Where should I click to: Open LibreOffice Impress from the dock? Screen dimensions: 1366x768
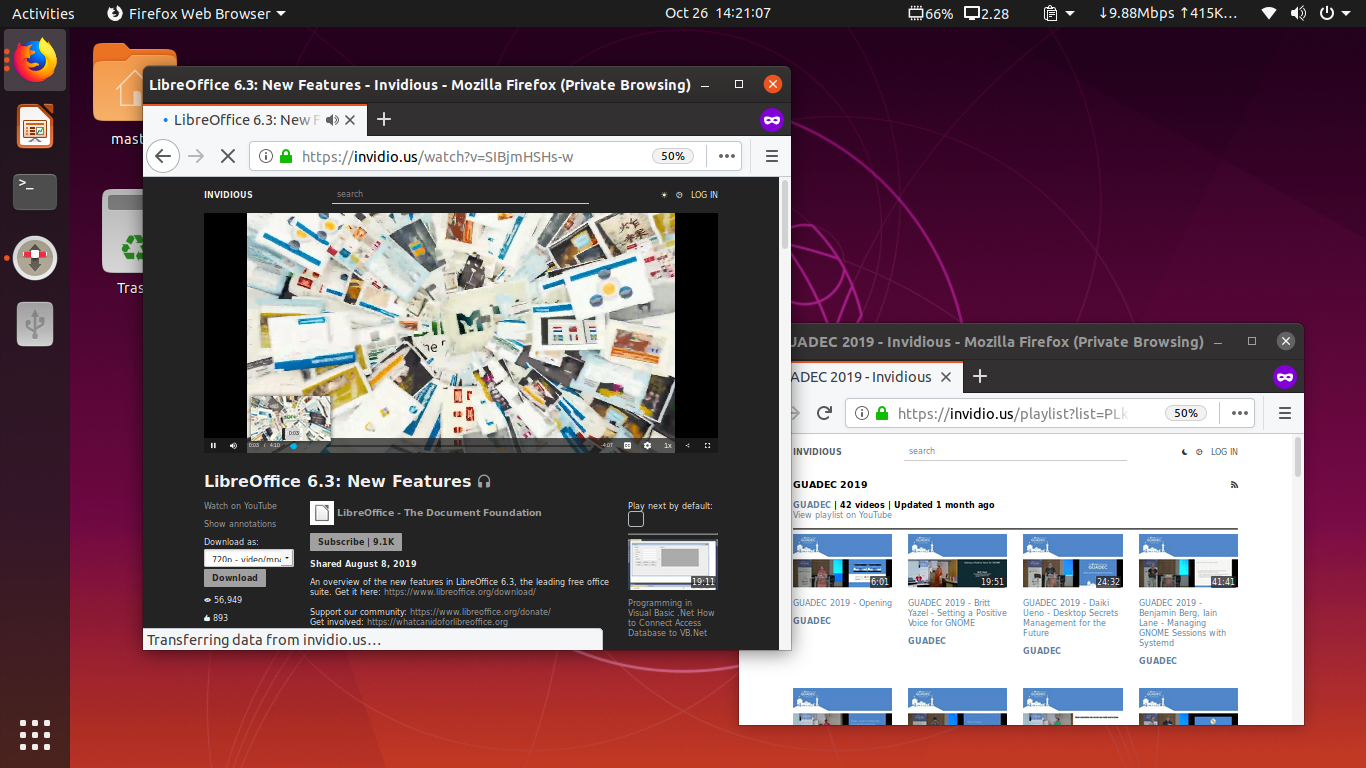[35, 128]
